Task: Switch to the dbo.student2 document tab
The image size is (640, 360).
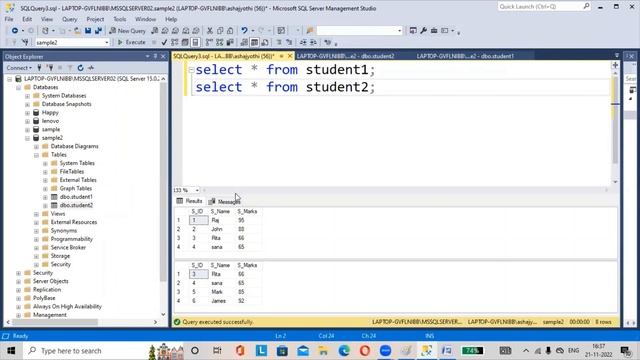Action: coord(345,56)
